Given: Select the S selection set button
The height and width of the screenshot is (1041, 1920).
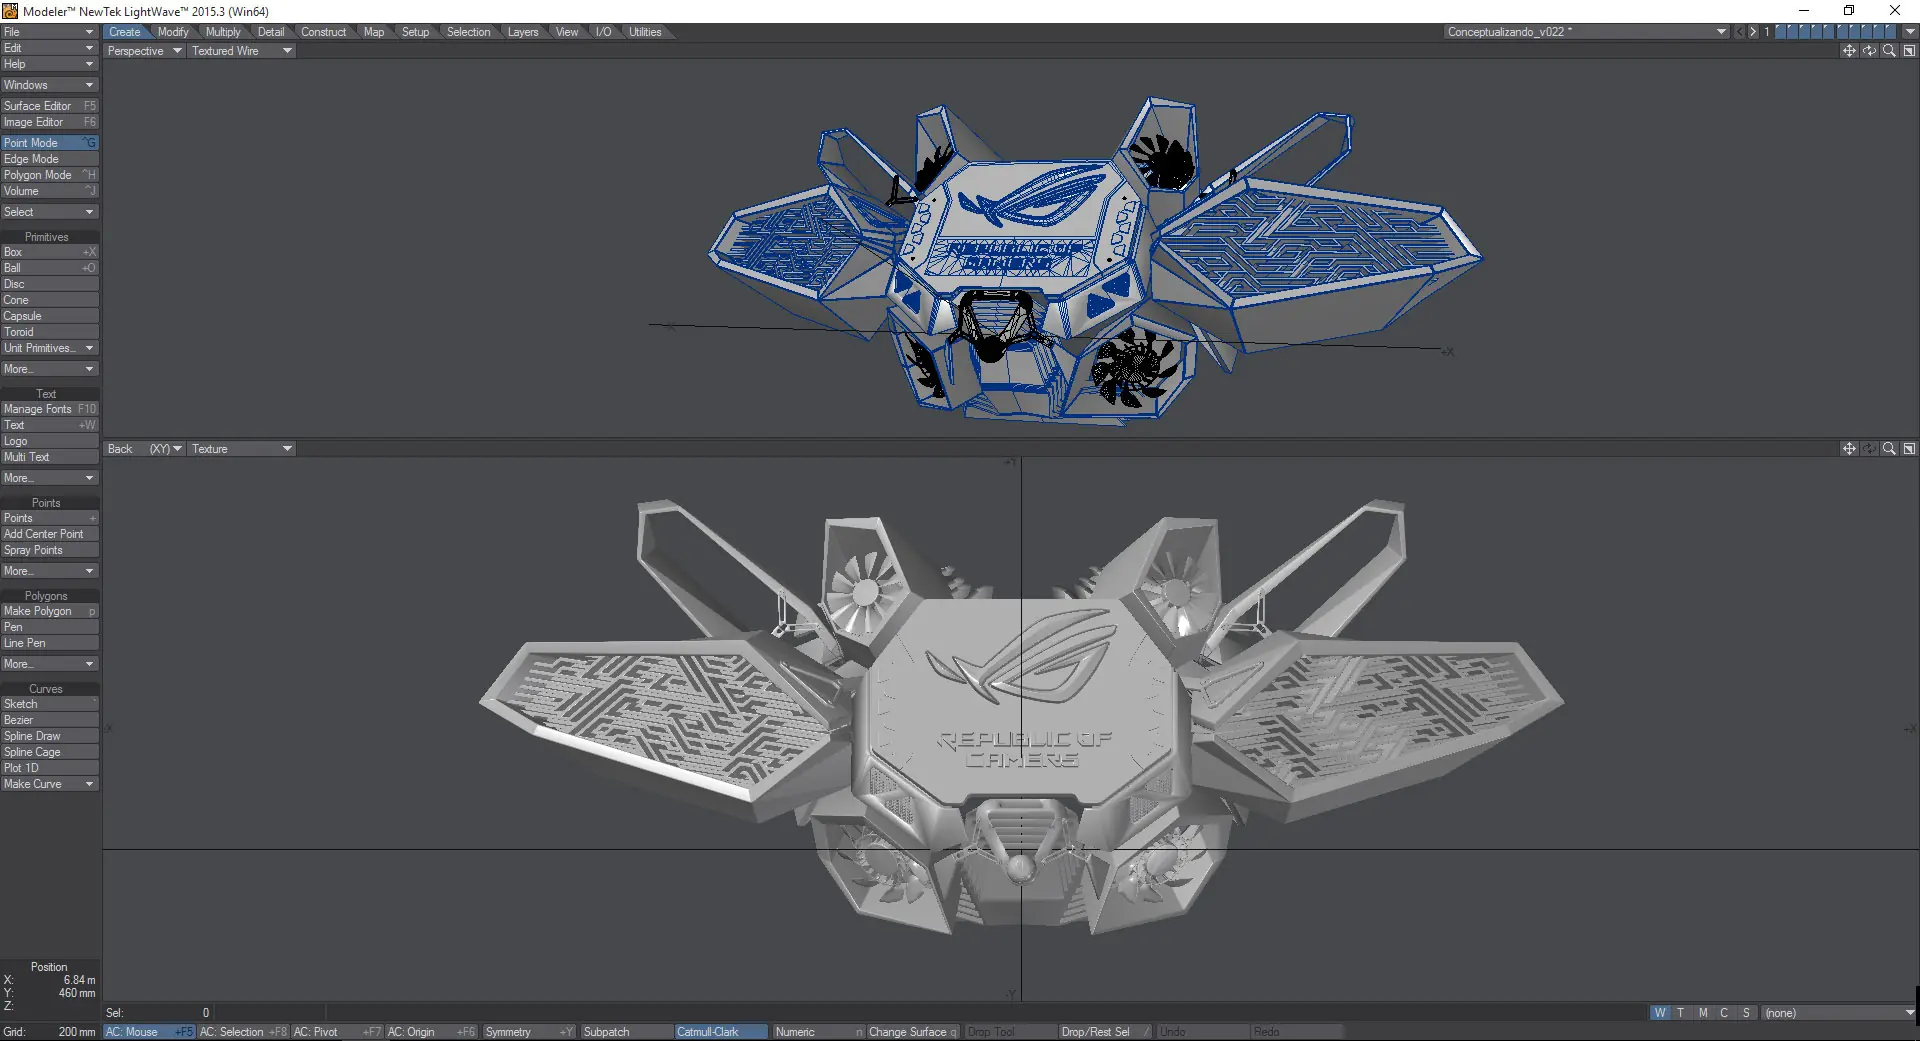Looking at the screenshot, I should [1746, 1013].
